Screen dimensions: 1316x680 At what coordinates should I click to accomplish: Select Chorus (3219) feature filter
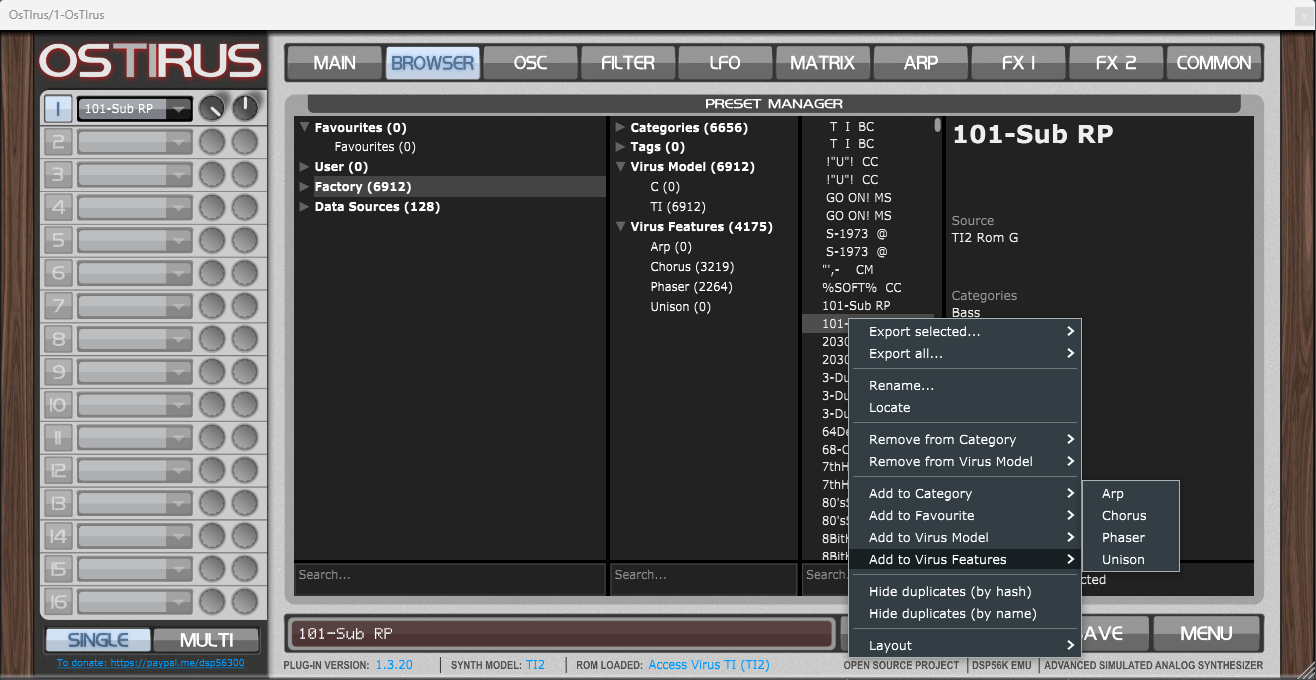(x=692, y=267)
